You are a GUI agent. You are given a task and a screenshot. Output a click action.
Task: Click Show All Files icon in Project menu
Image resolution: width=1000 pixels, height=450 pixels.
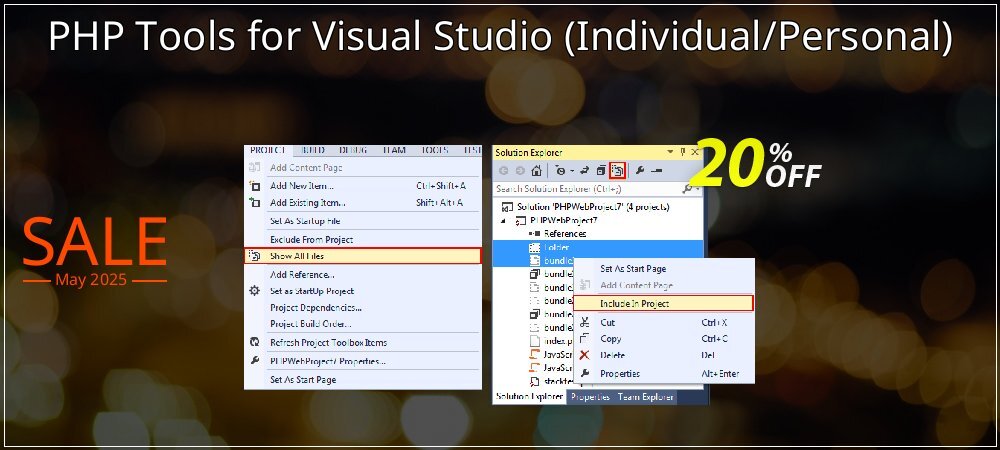[x=254, y=256]
